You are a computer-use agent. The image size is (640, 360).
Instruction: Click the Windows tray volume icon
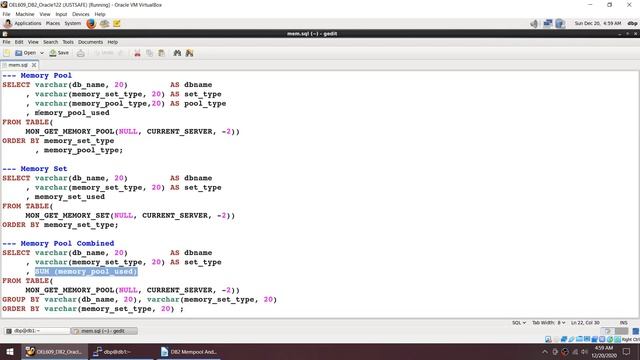[584, 352]
